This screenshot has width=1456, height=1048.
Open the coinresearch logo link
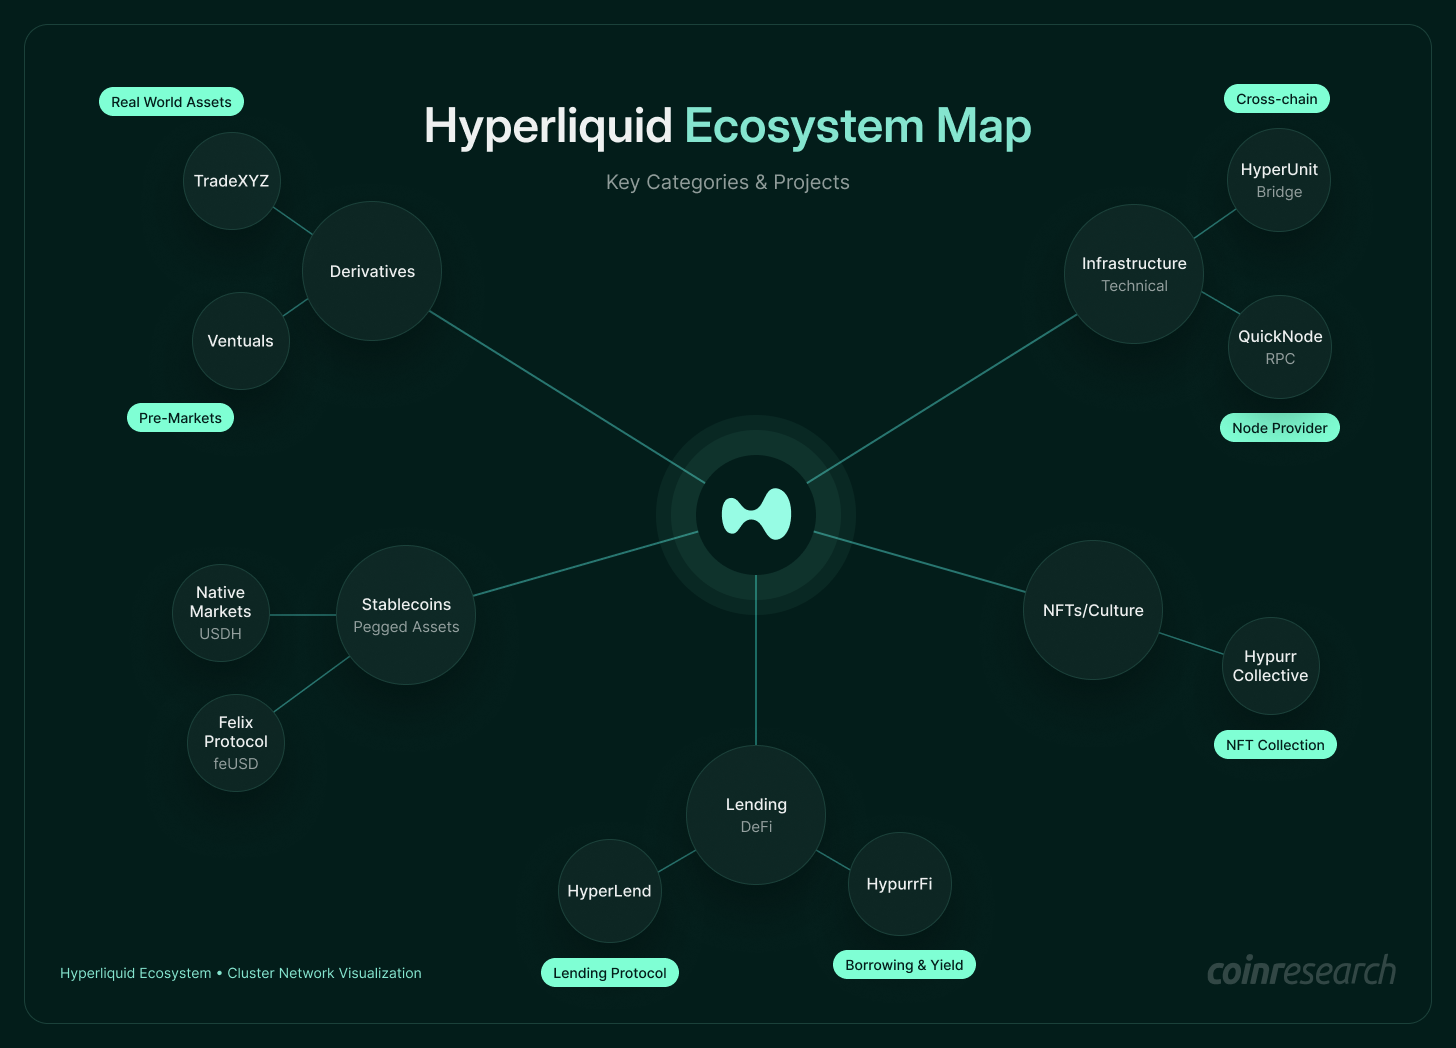pyautogui.click(x=1302, y=971)
